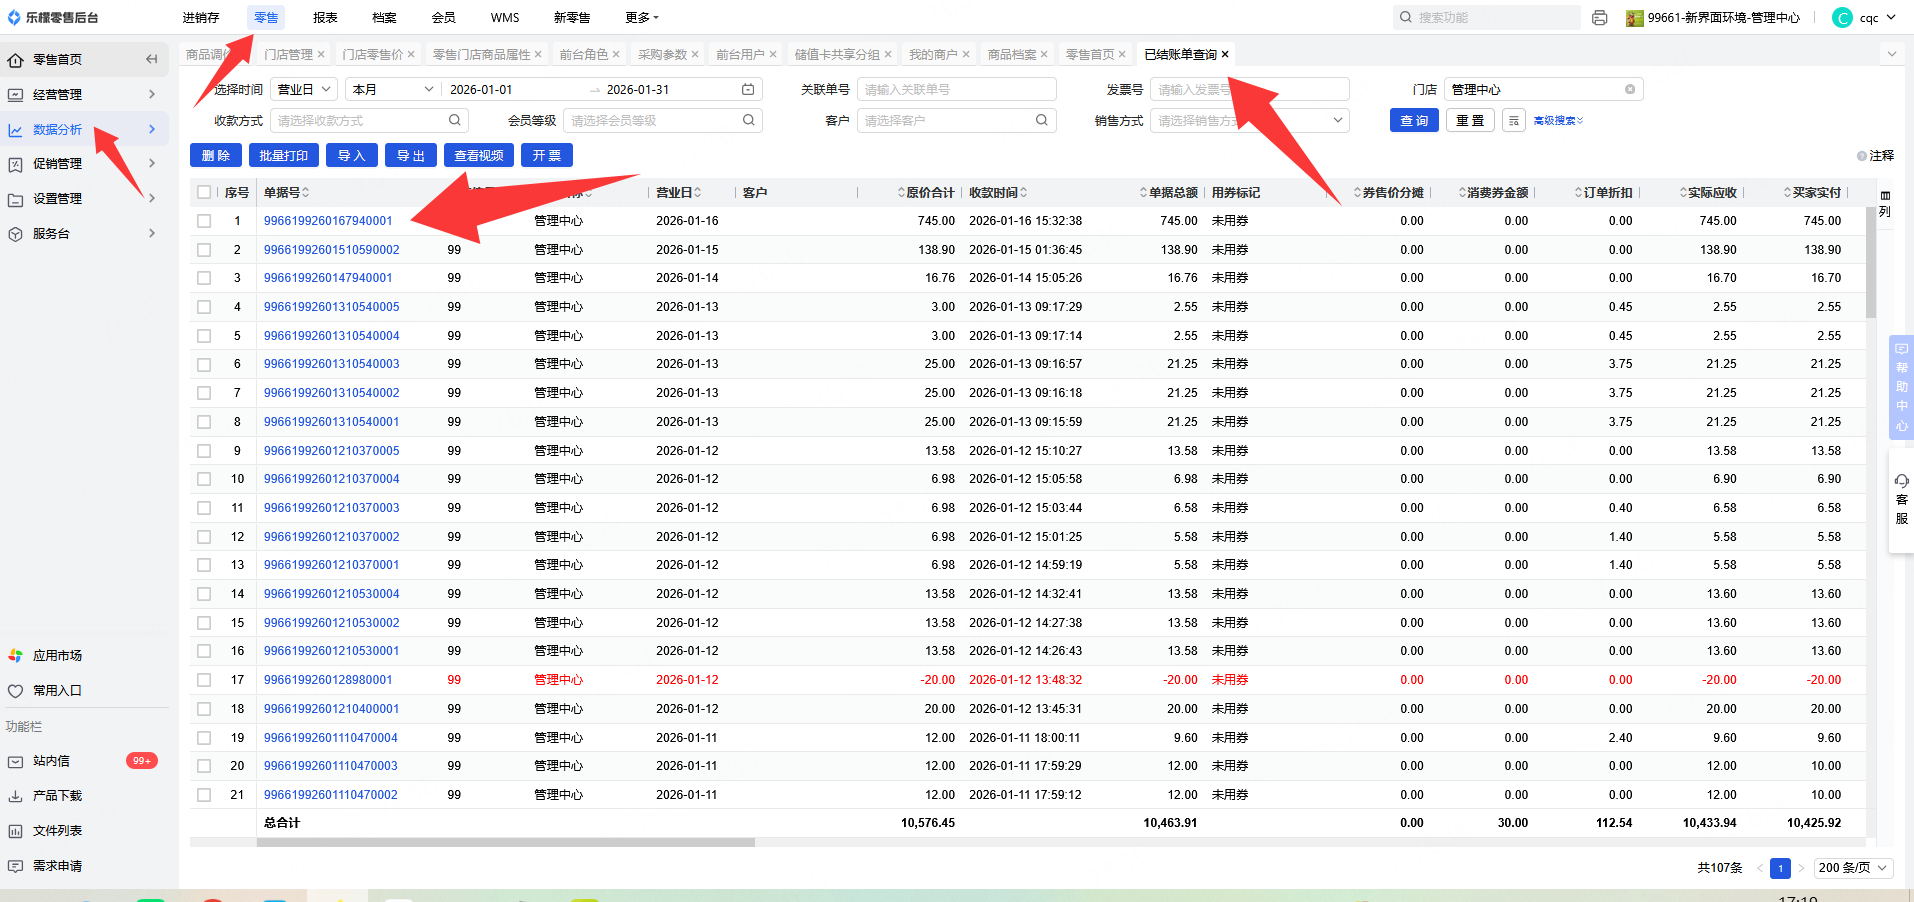The width and height of the screenshot is (1914, 902).
Task: Clear the 门店 field with the x icon
Action: point(1630,90)
